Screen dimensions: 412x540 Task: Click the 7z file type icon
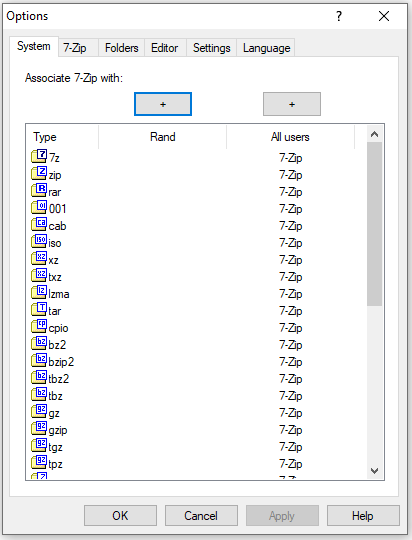click(39, 156)
